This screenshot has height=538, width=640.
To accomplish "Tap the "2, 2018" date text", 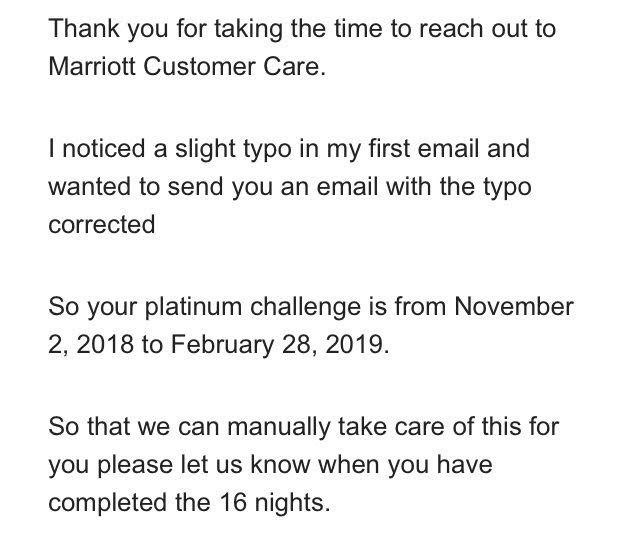I will [x=91, y=344].
